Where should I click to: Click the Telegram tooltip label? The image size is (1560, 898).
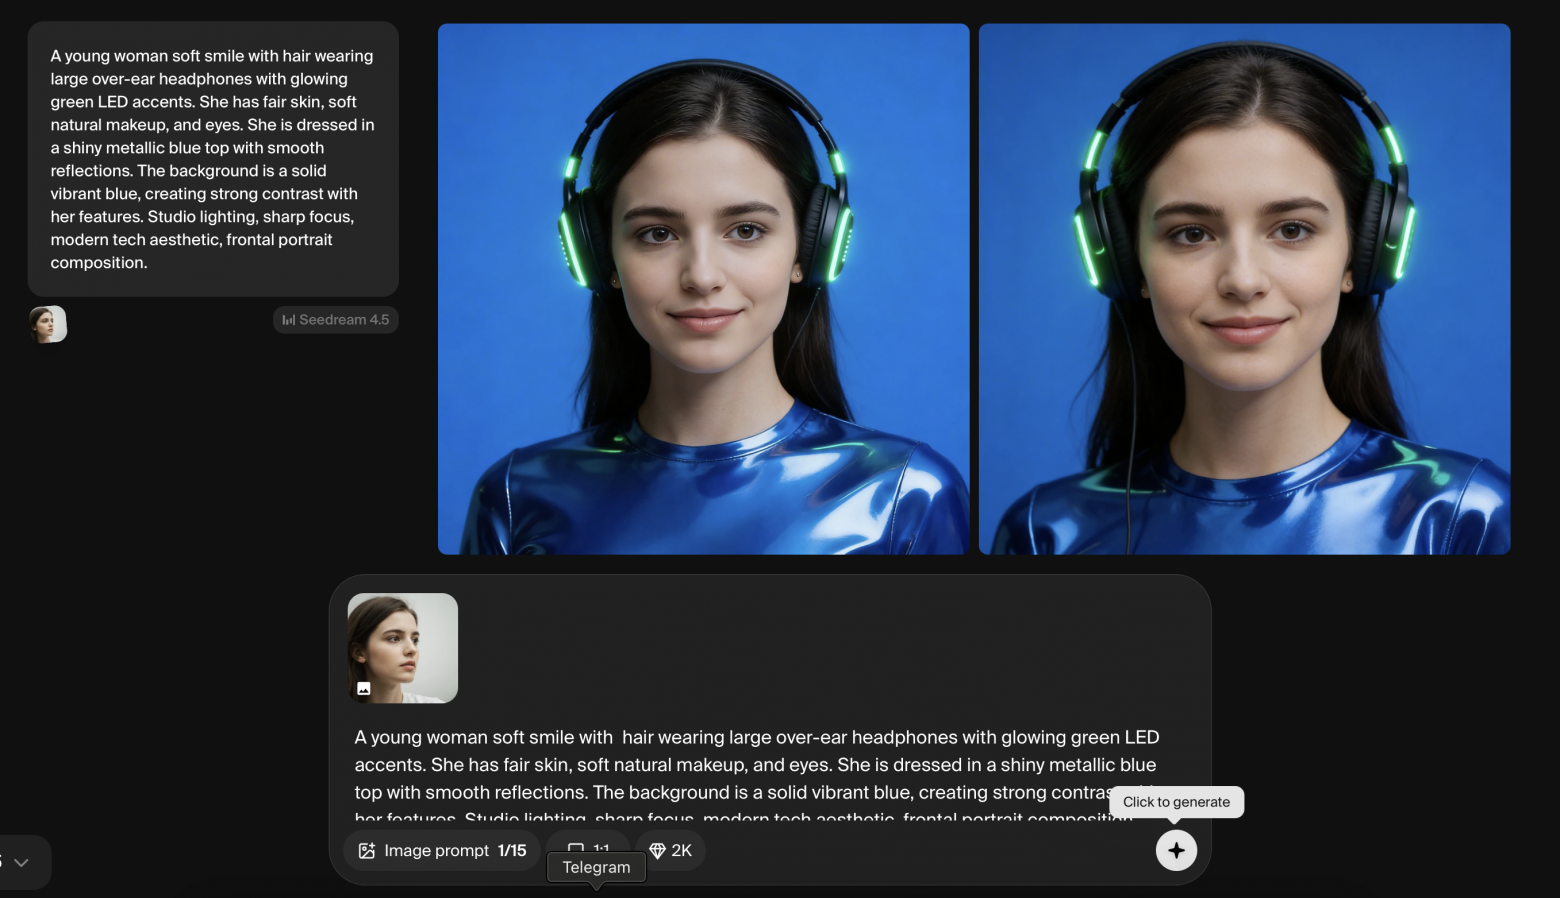tap(596, 867)
